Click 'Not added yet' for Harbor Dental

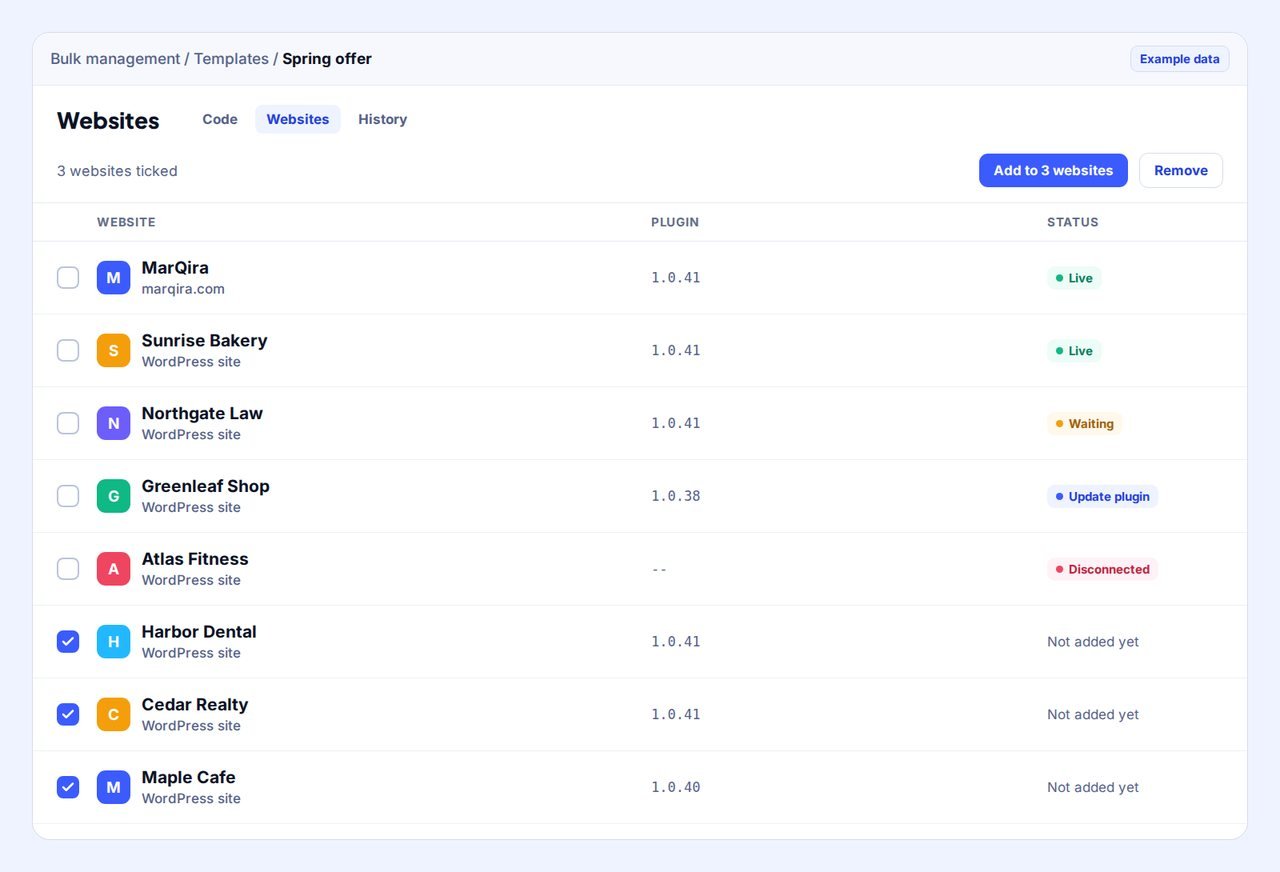[x=1093, y=642]
